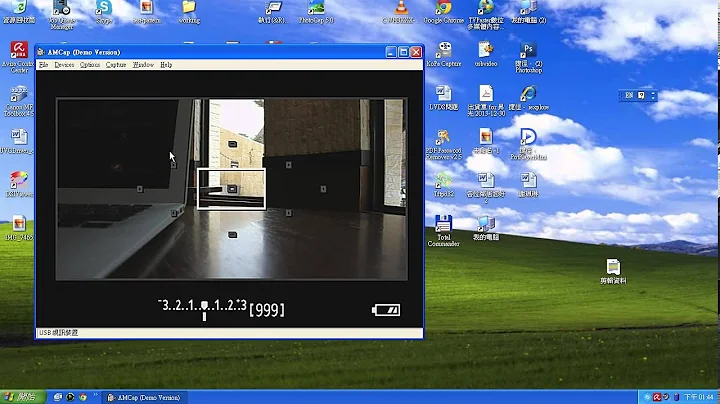The height and width of the screenshot is (404, 720).
Task: Click the taskbar clock
Action: click(x=699, y=397)
